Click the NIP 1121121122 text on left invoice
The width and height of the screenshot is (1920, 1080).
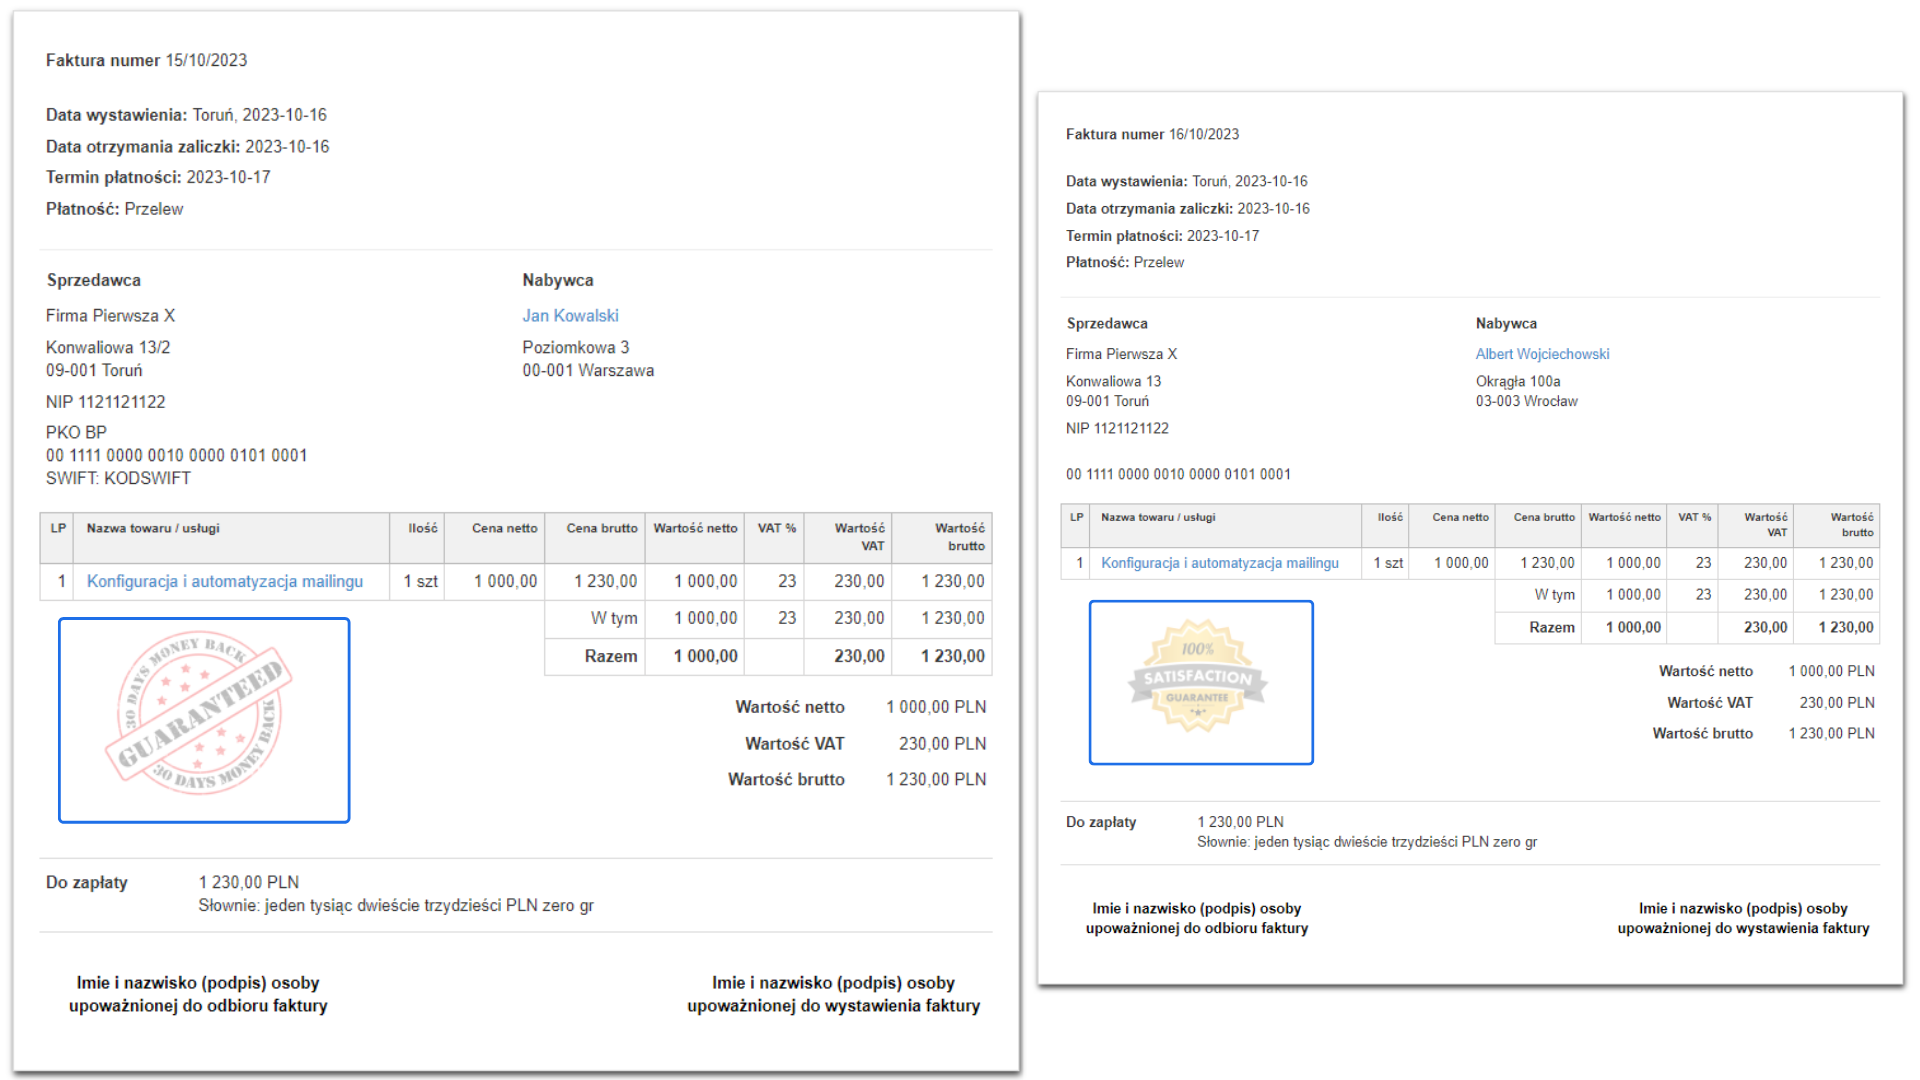pyautogui.click(x=105, y=402)
